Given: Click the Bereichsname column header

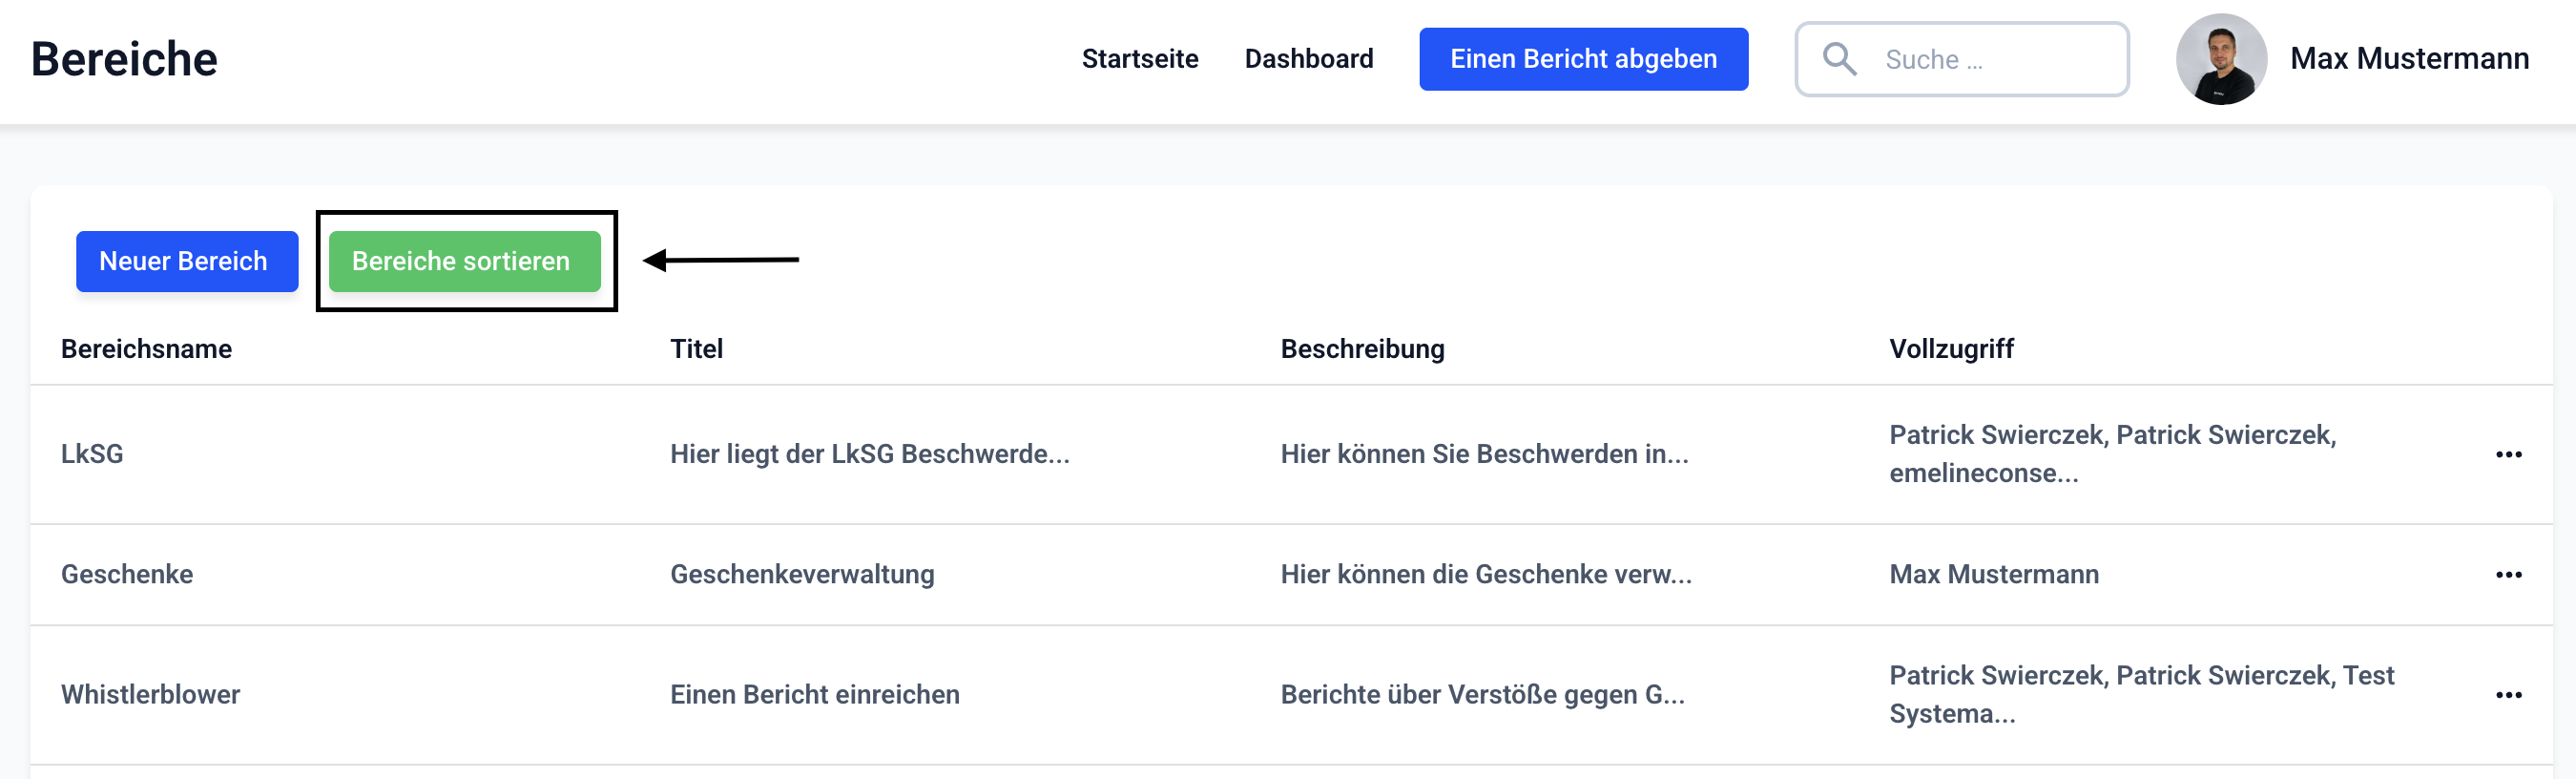Looking at the screenshot, I should coord(146,349).
